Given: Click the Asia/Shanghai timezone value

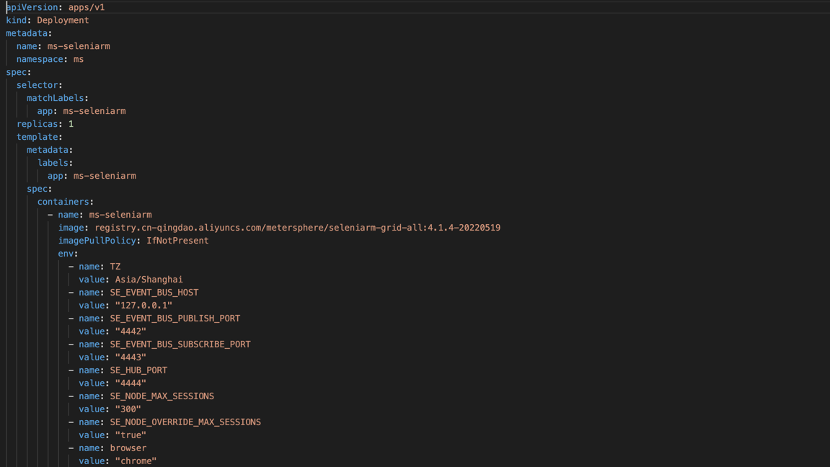Looking at the screenshot, I should [149, 280].
